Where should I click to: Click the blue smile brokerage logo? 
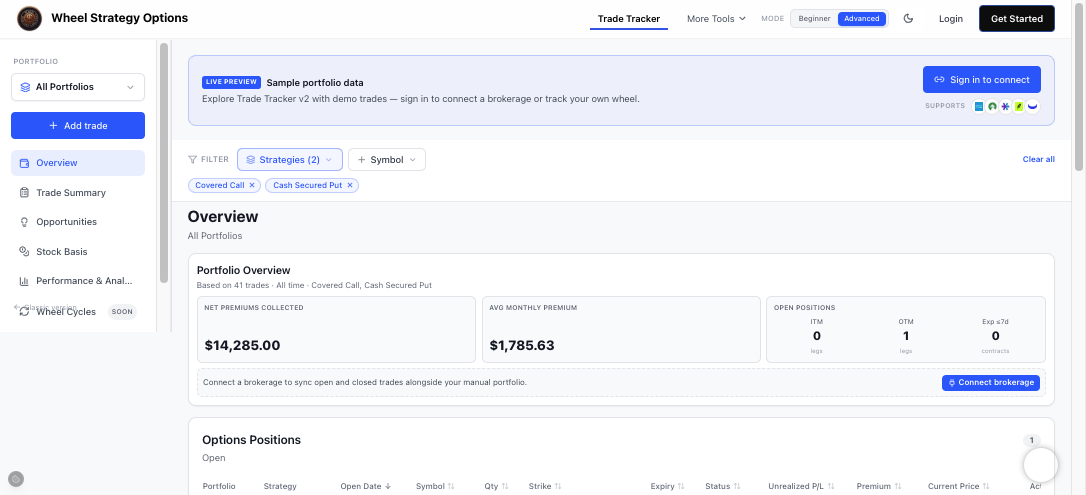point(1033,107)
